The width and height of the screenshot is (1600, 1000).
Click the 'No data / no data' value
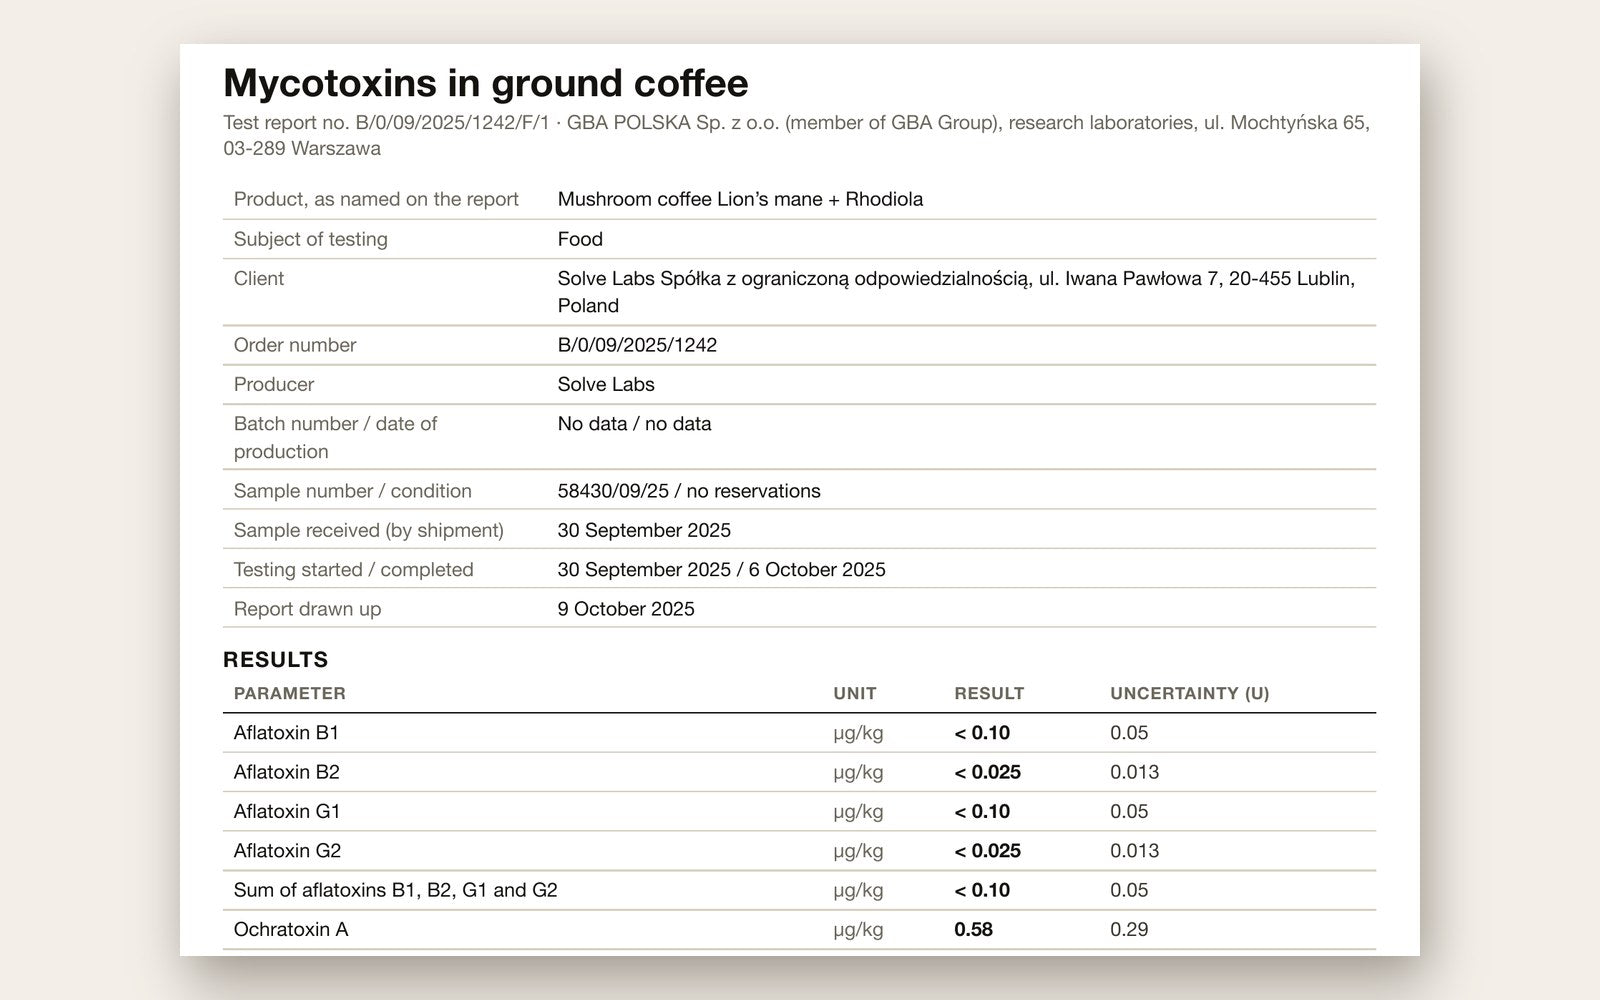(634, 424)
